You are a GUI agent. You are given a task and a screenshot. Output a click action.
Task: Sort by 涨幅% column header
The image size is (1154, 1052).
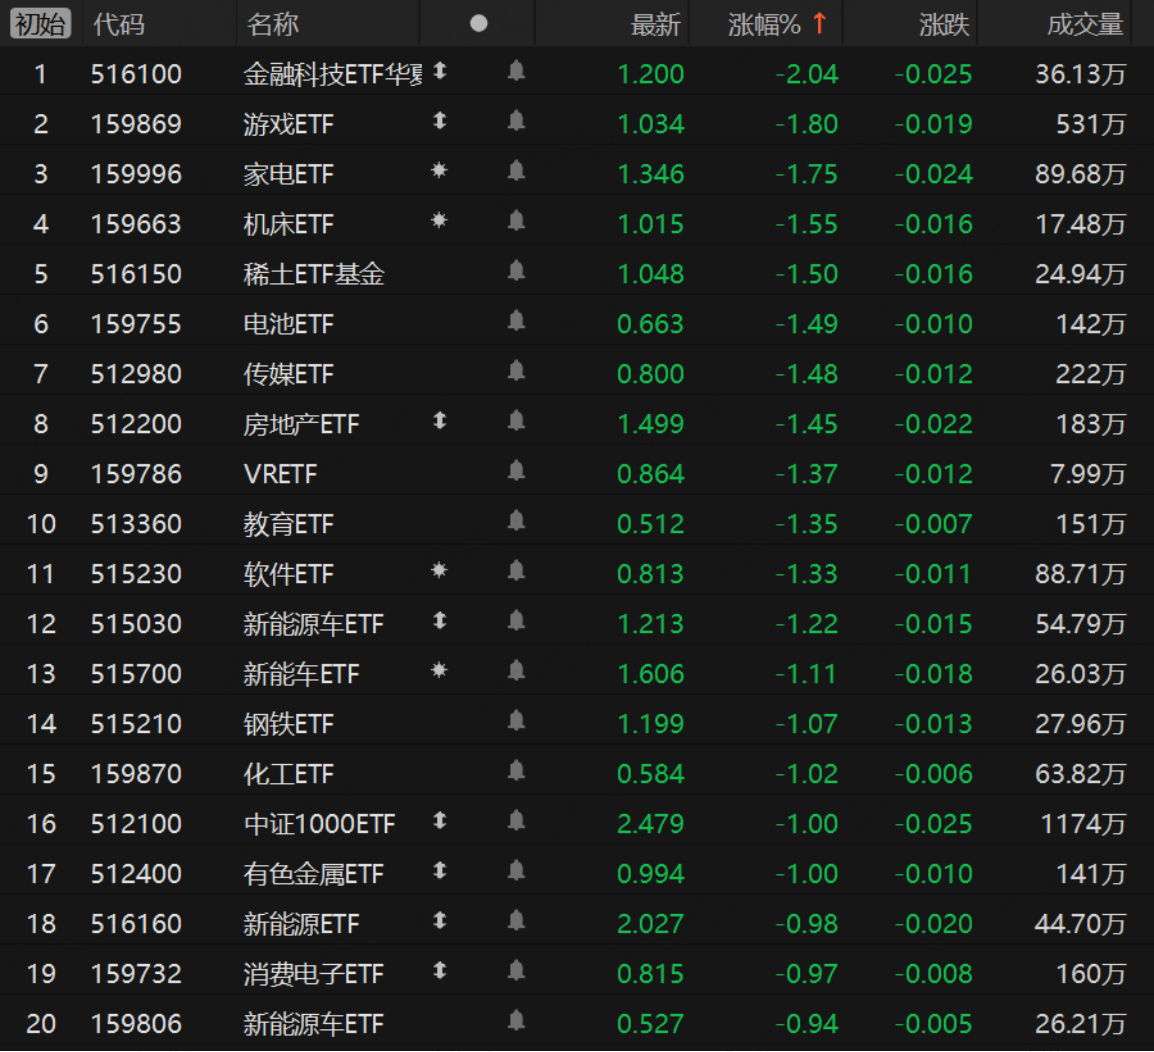(x=777, y=24)
